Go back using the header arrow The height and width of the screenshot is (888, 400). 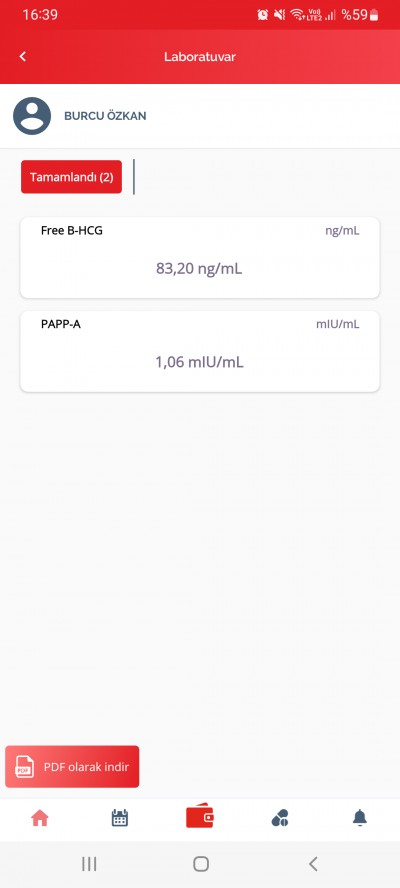click(23, 56)
